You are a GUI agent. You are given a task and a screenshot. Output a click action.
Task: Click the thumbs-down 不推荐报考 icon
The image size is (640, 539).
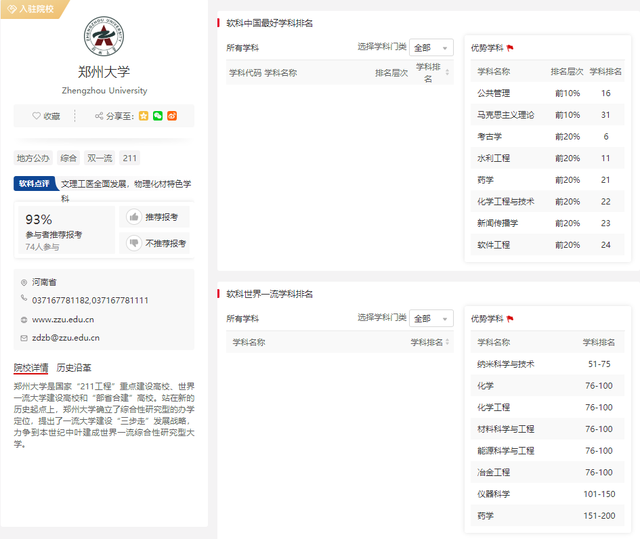pyautogui.click(x=133, y=243)
